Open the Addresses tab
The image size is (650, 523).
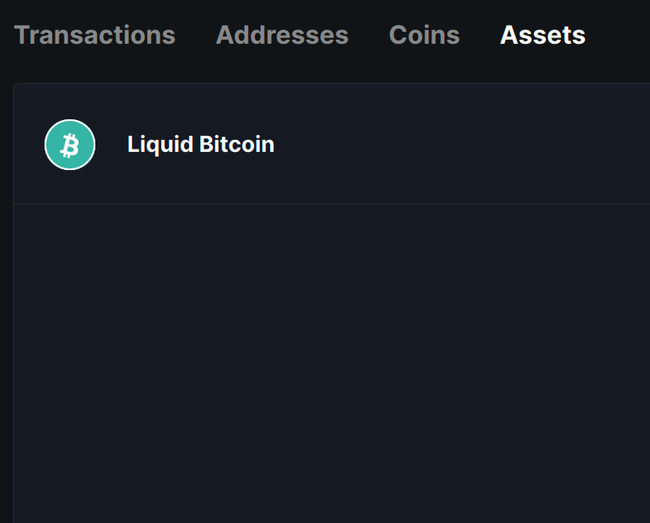pos(282,35)
